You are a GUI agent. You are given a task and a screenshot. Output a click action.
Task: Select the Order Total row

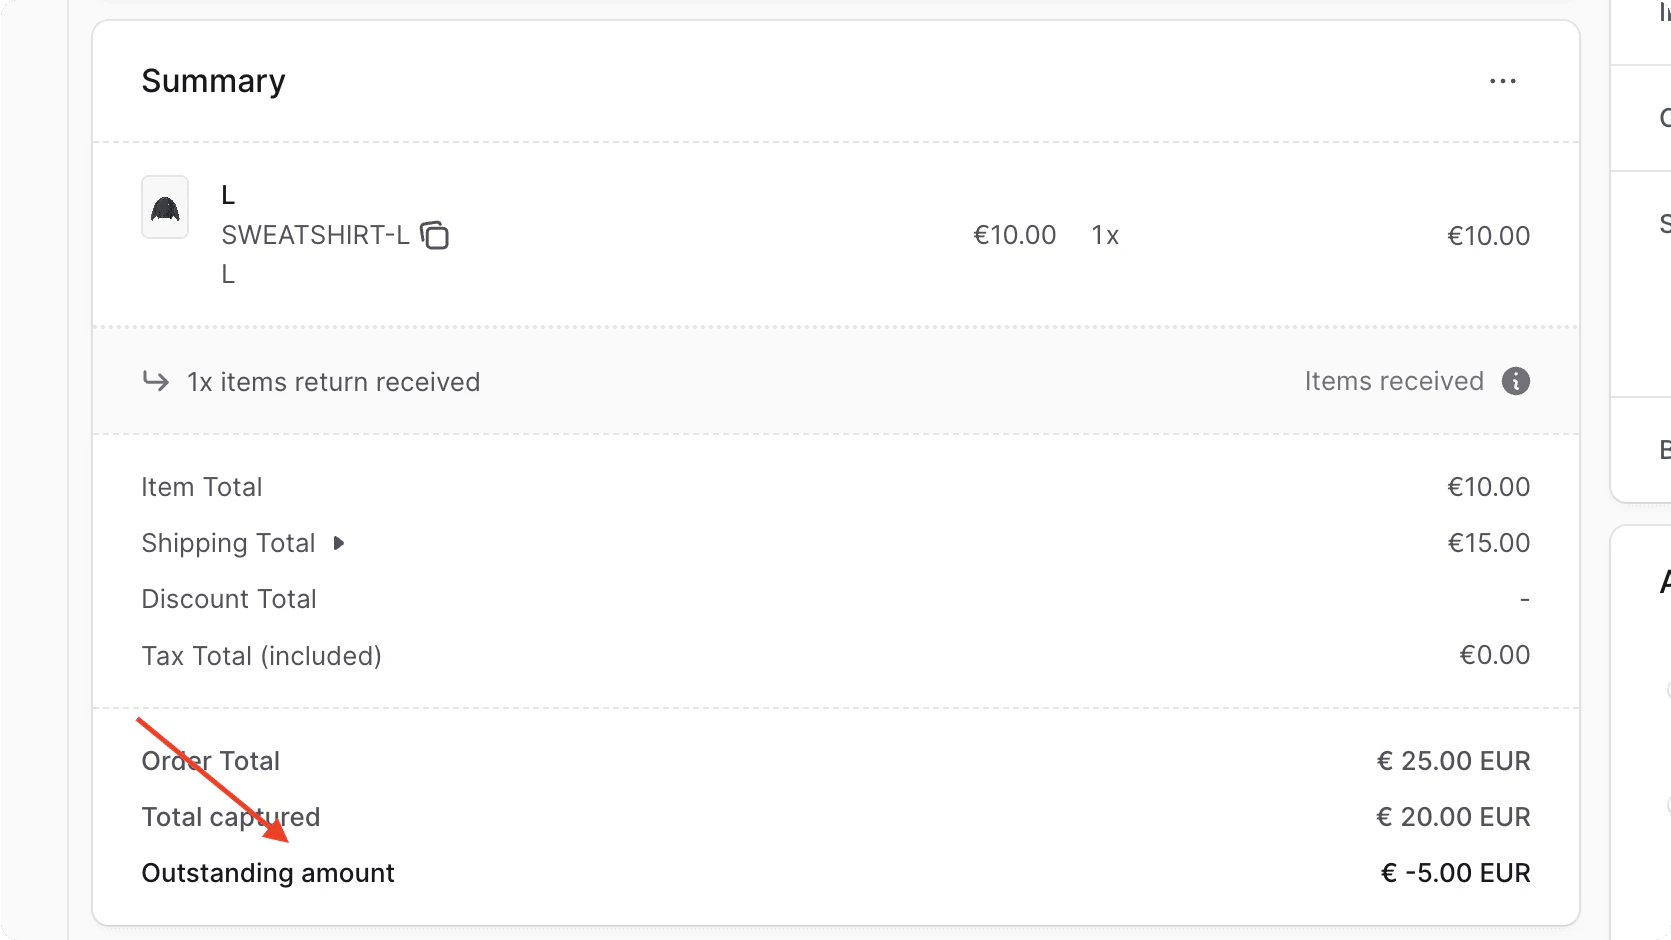pyautogui.click(x=210, y=760)
